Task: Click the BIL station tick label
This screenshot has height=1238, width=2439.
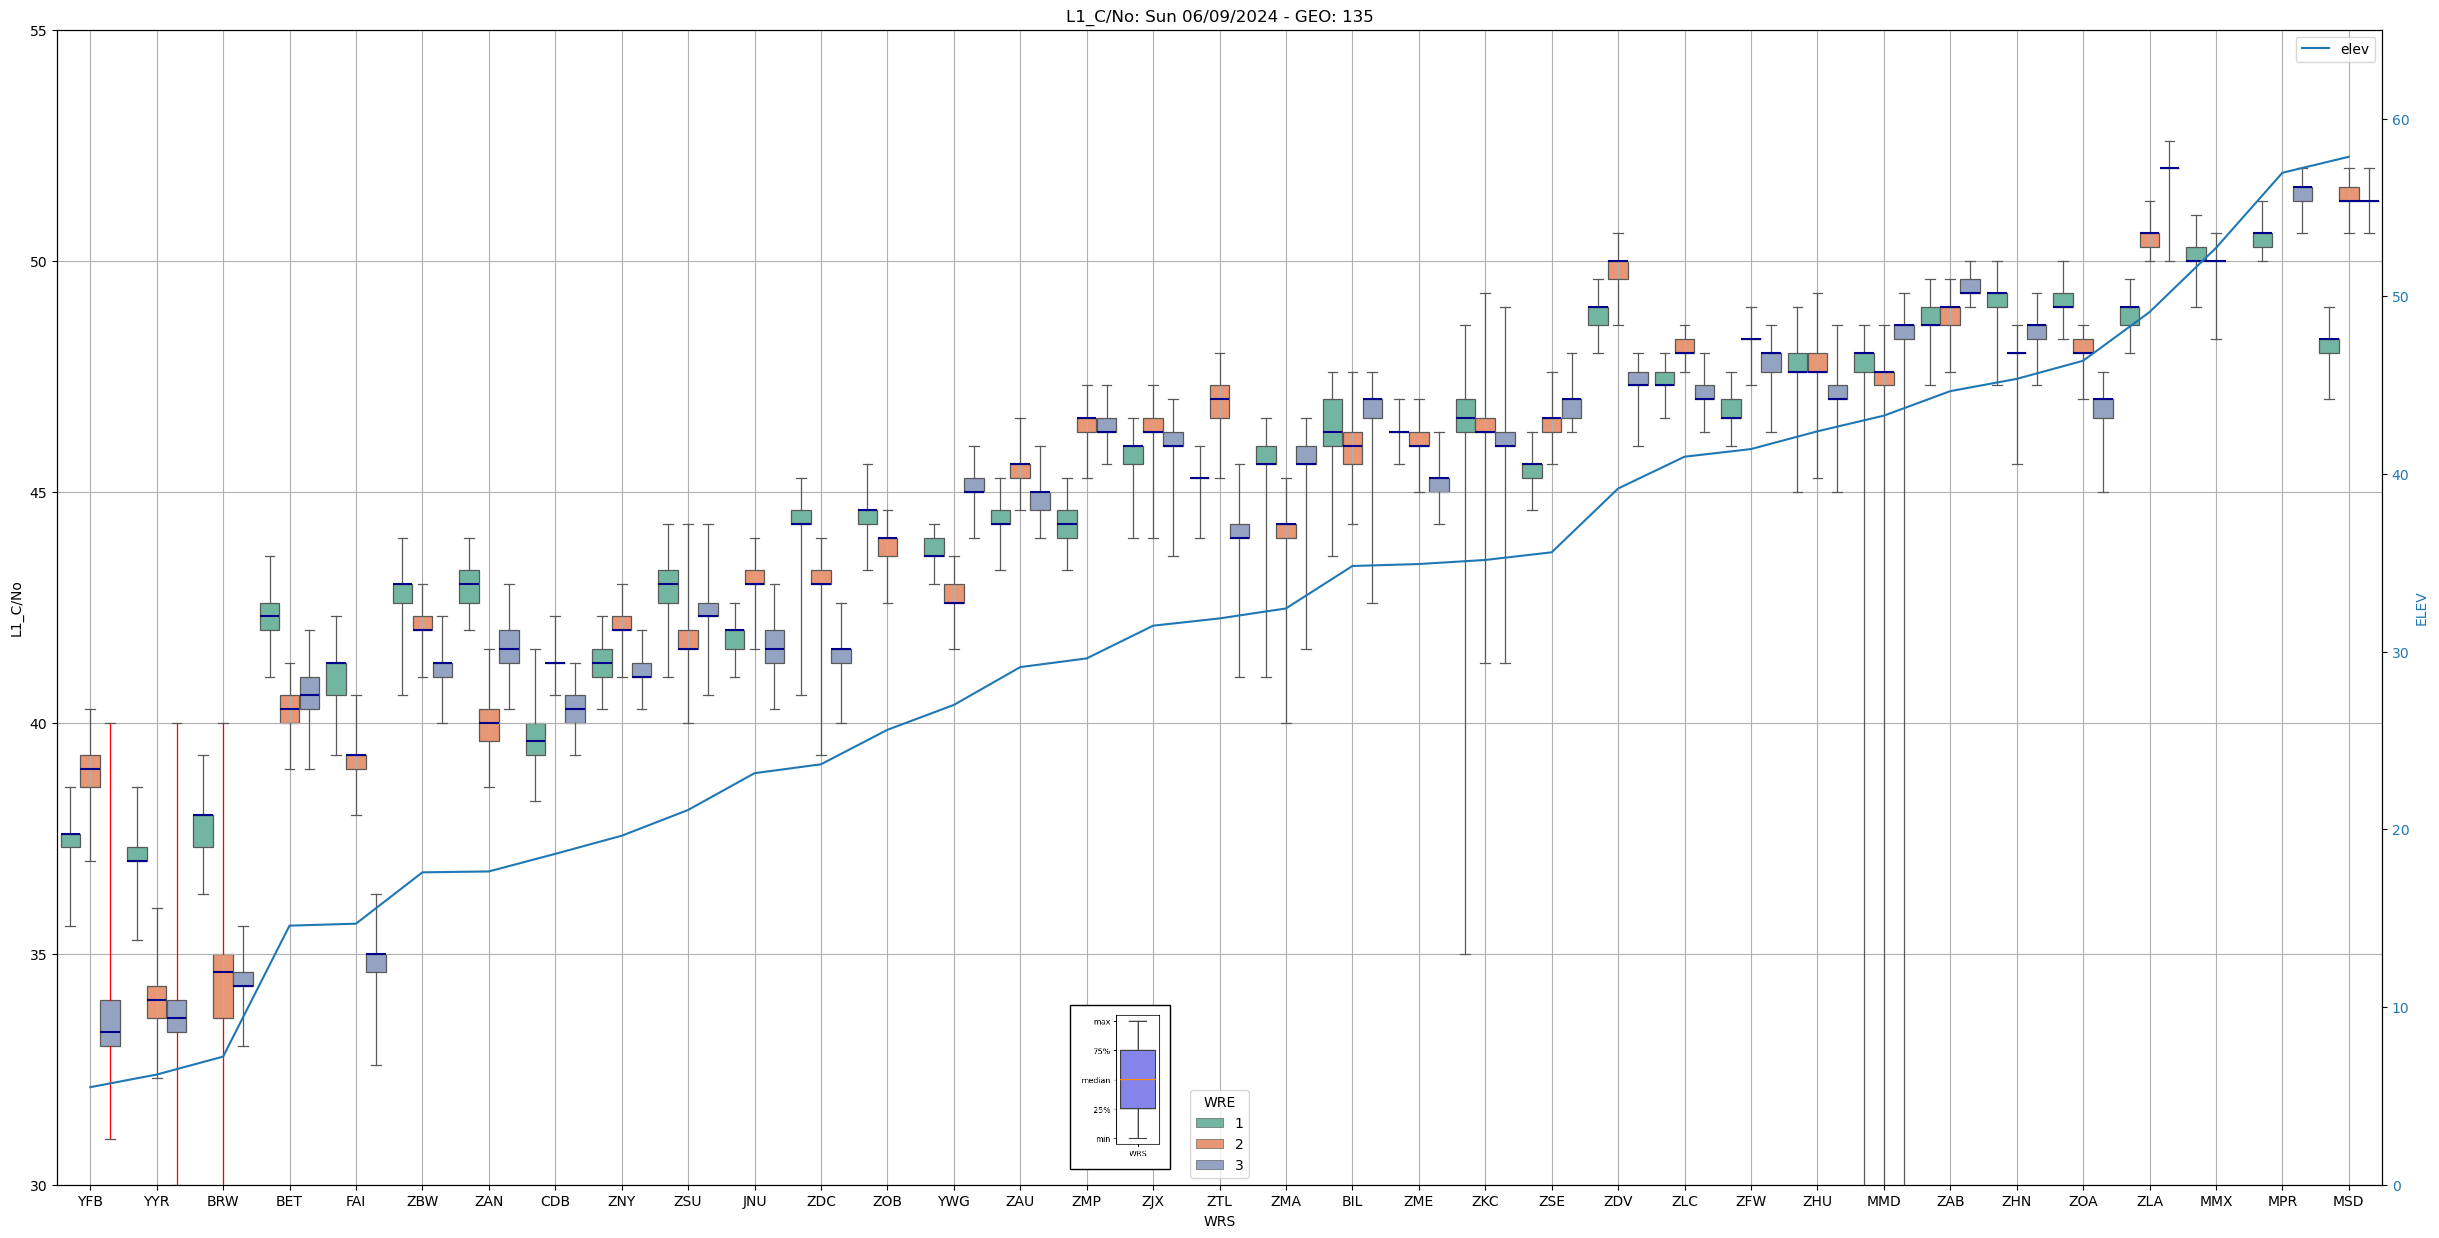Action: (x=1352, y=1201)
